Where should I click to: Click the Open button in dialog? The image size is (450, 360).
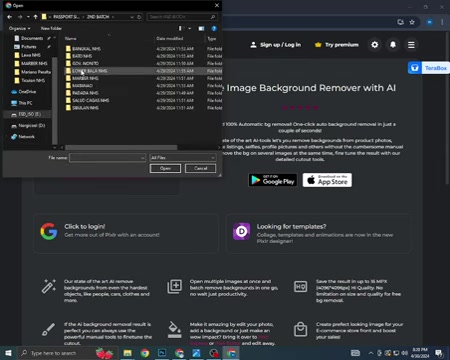click(x=165, y=168)
